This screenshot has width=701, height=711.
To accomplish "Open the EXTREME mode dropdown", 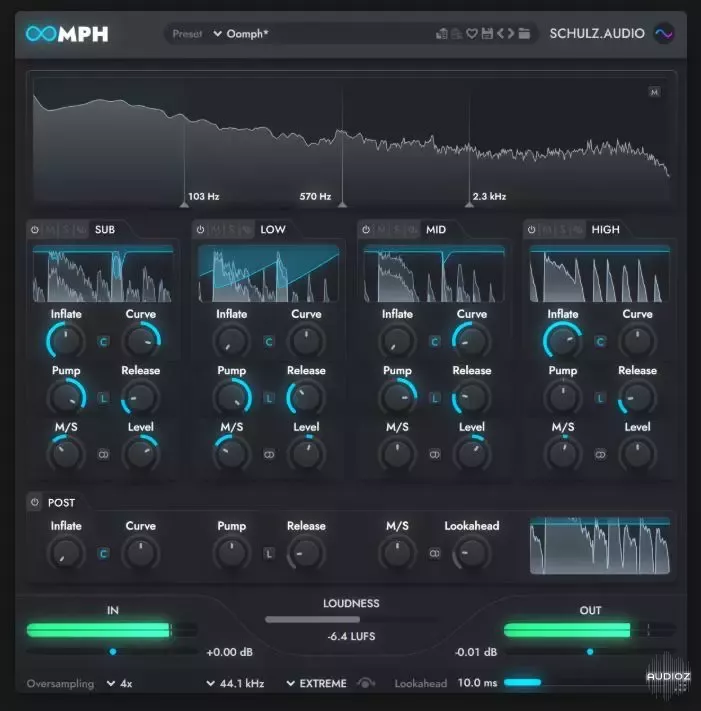I will click(316, 684).
